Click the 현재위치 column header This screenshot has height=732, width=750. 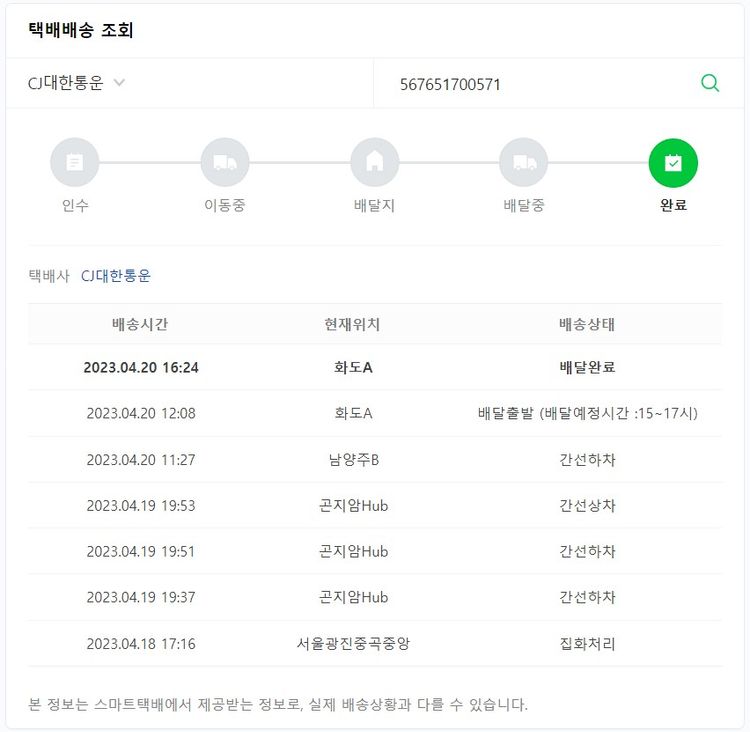click(352, 324)
